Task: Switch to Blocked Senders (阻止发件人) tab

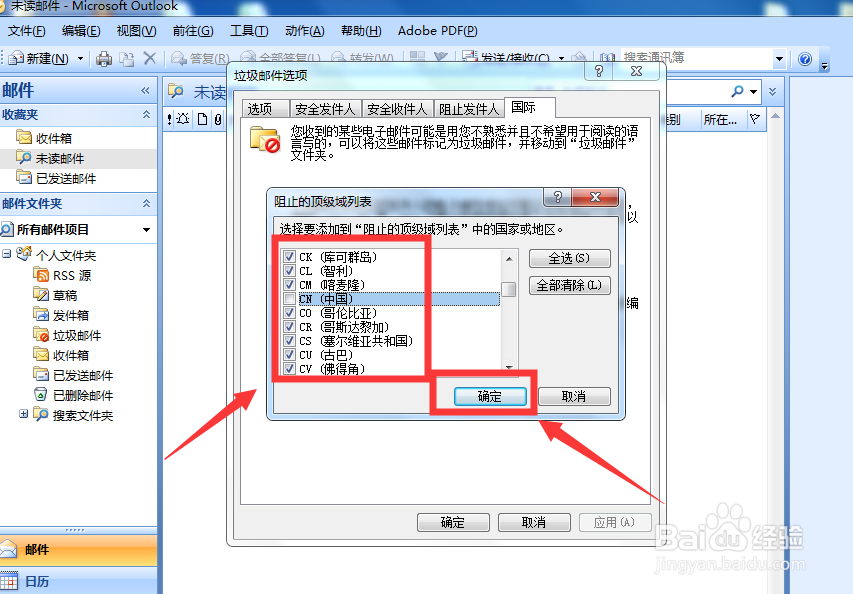Action: [468, 109]
